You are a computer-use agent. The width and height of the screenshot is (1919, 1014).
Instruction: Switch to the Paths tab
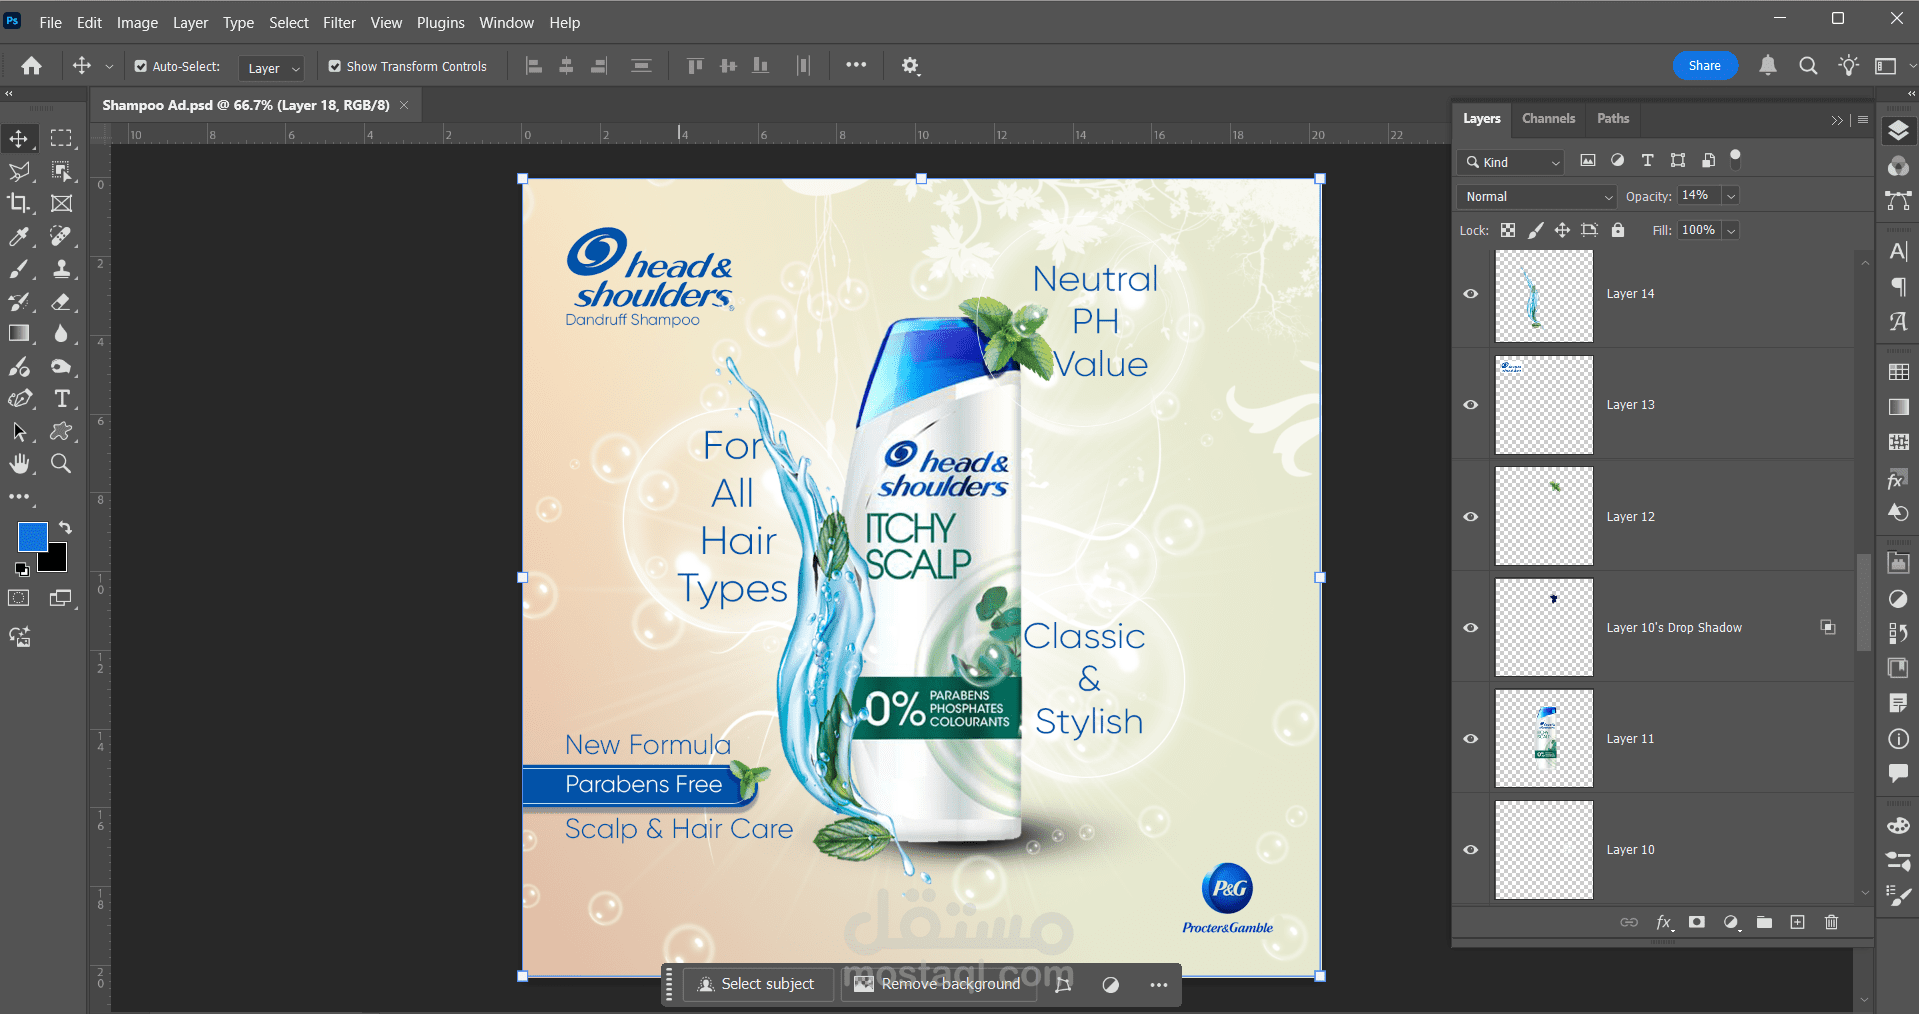point(1613,118)
